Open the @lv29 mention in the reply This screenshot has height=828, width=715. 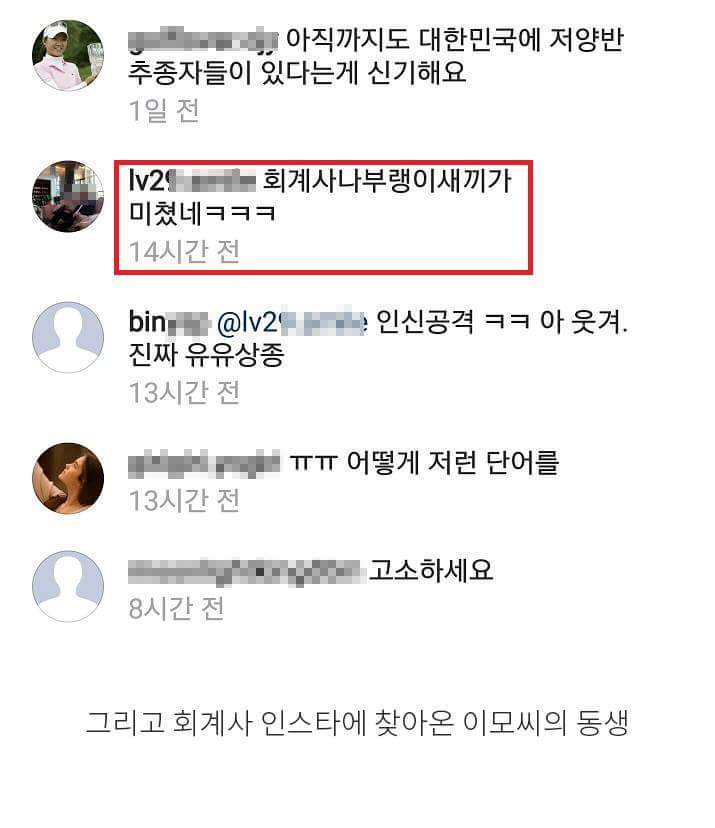click(291, 322)
